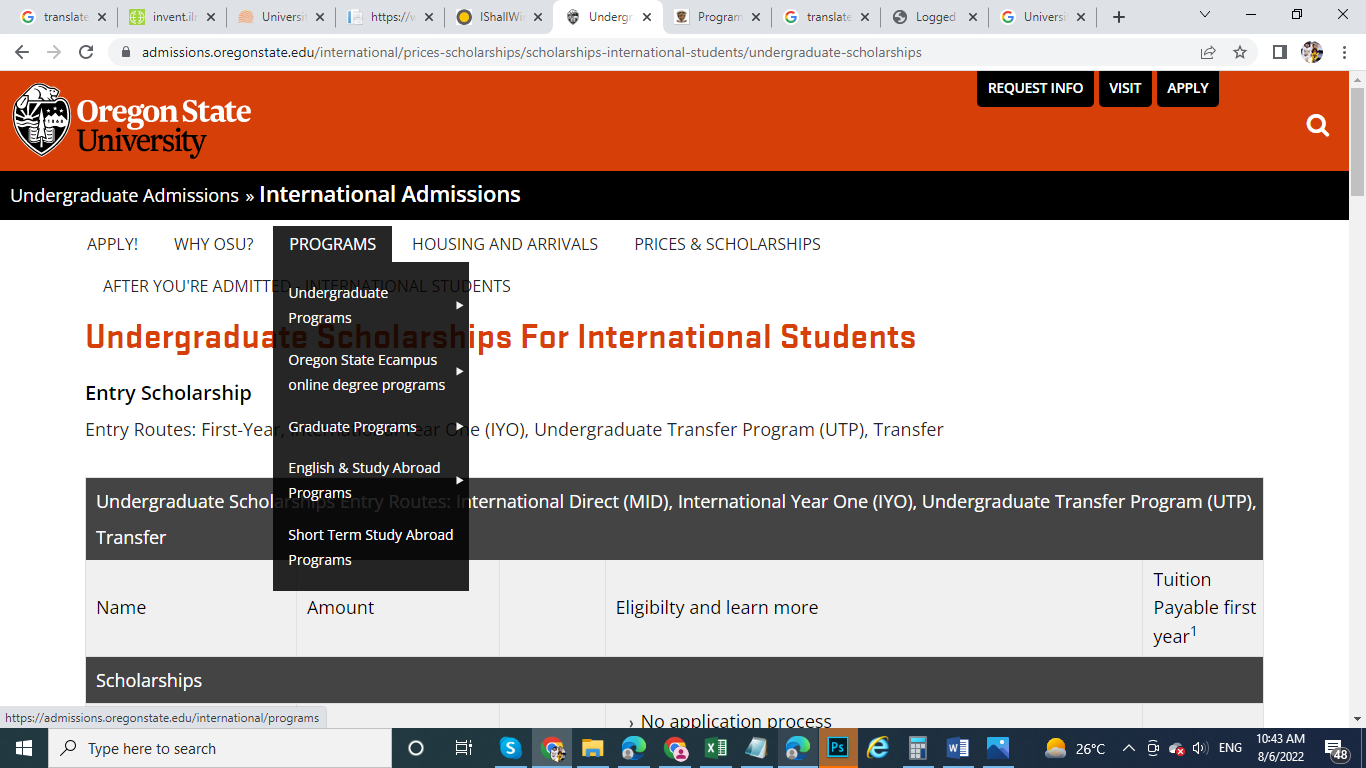Viewport: 1366px width, 768px height.
Task: Click the Cortana circle icon on taskbar
Action: tap(416, 748)
